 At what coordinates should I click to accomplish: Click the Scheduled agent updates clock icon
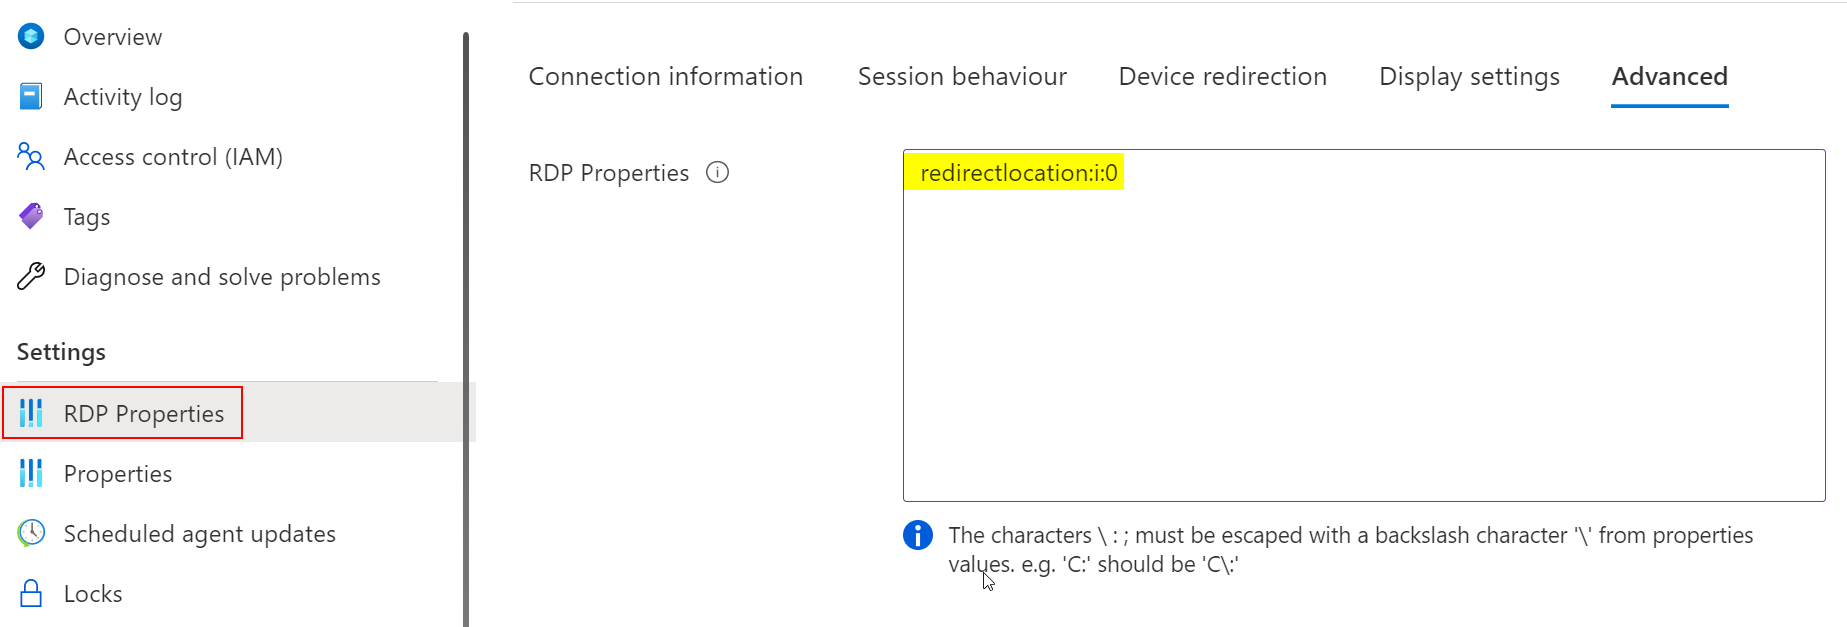coord(32,533)
